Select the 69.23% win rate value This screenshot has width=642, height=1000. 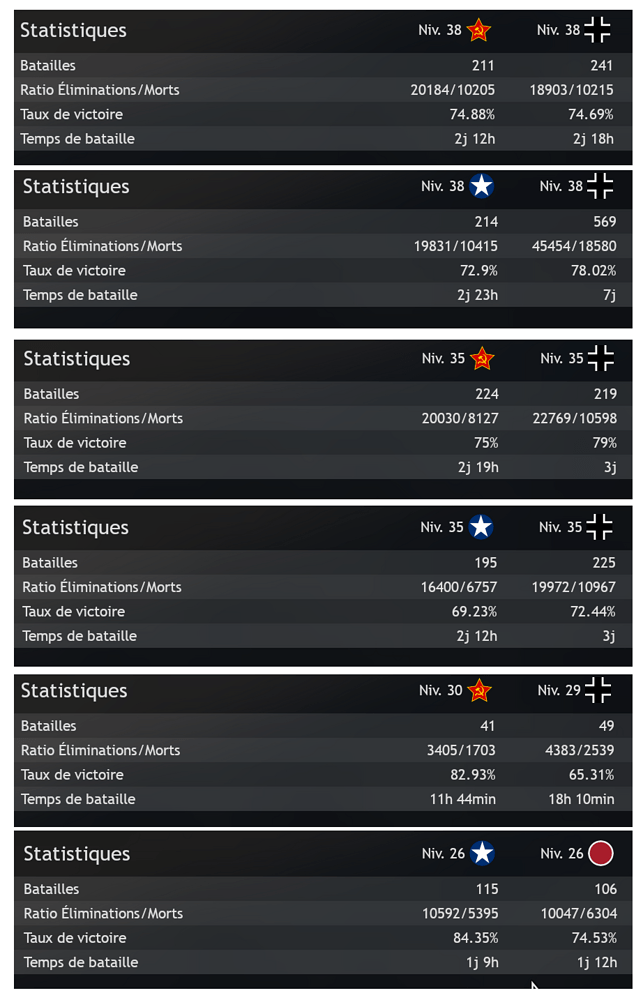point(474,612)
